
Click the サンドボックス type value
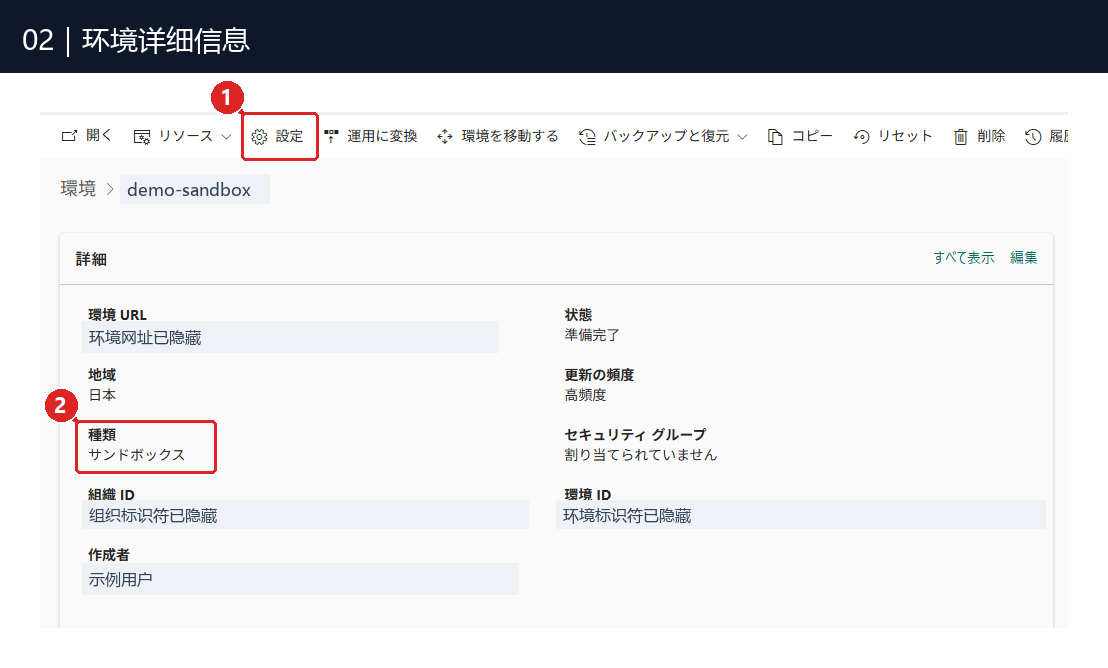point(136,455)
